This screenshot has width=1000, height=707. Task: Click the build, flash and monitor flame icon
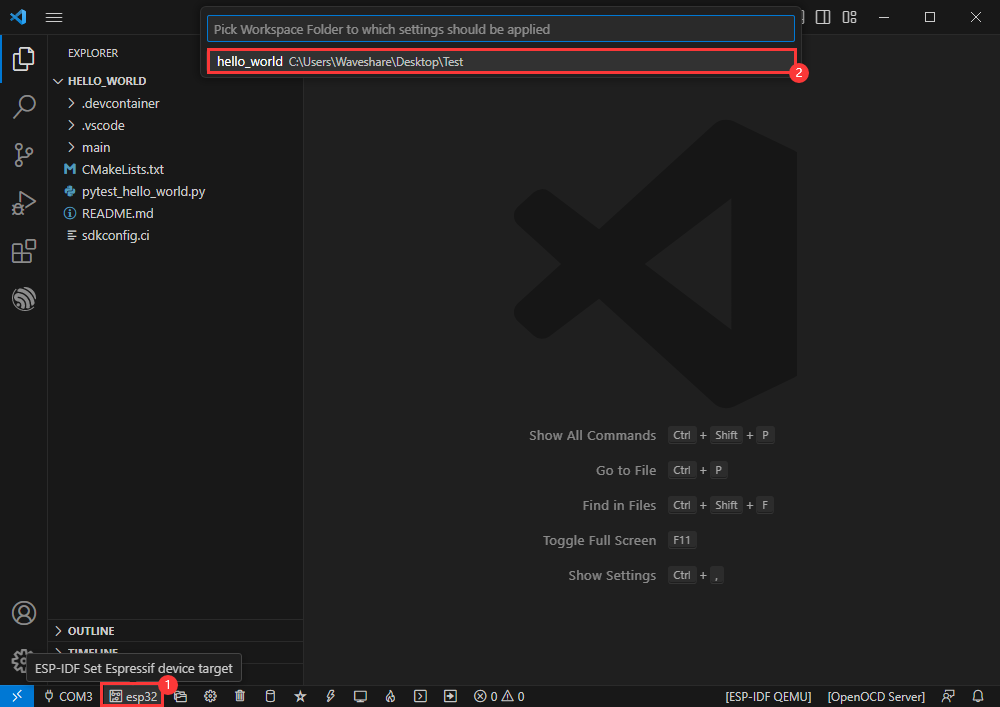tap(390, 696)
